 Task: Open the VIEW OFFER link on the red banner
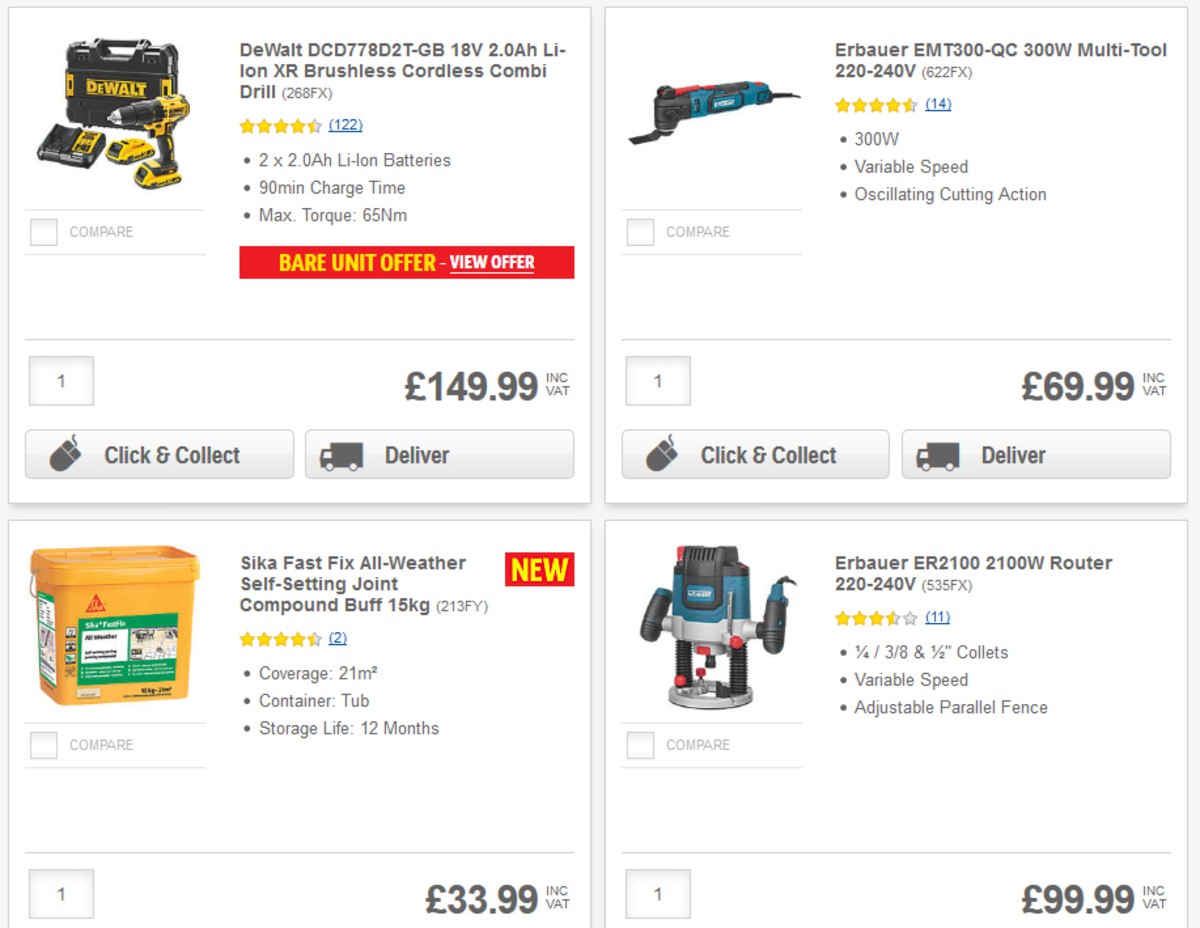point(492,262)
